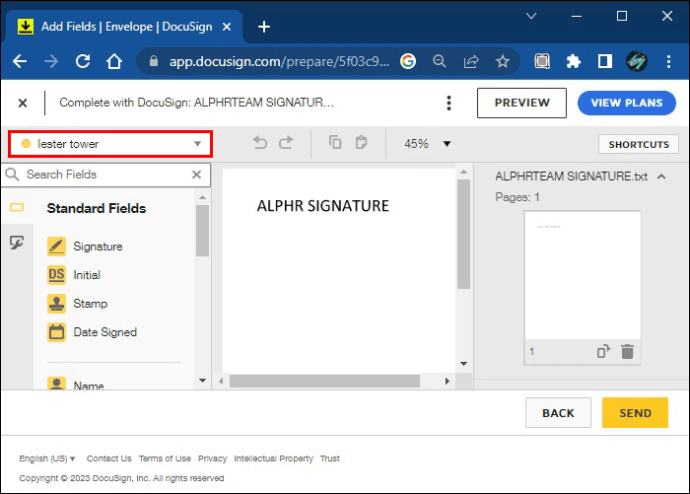This screenshot has width=690, height=494.
Task: Open the Extensions puzzle menu
Action: pyautogui.click(x=573, y=61)
